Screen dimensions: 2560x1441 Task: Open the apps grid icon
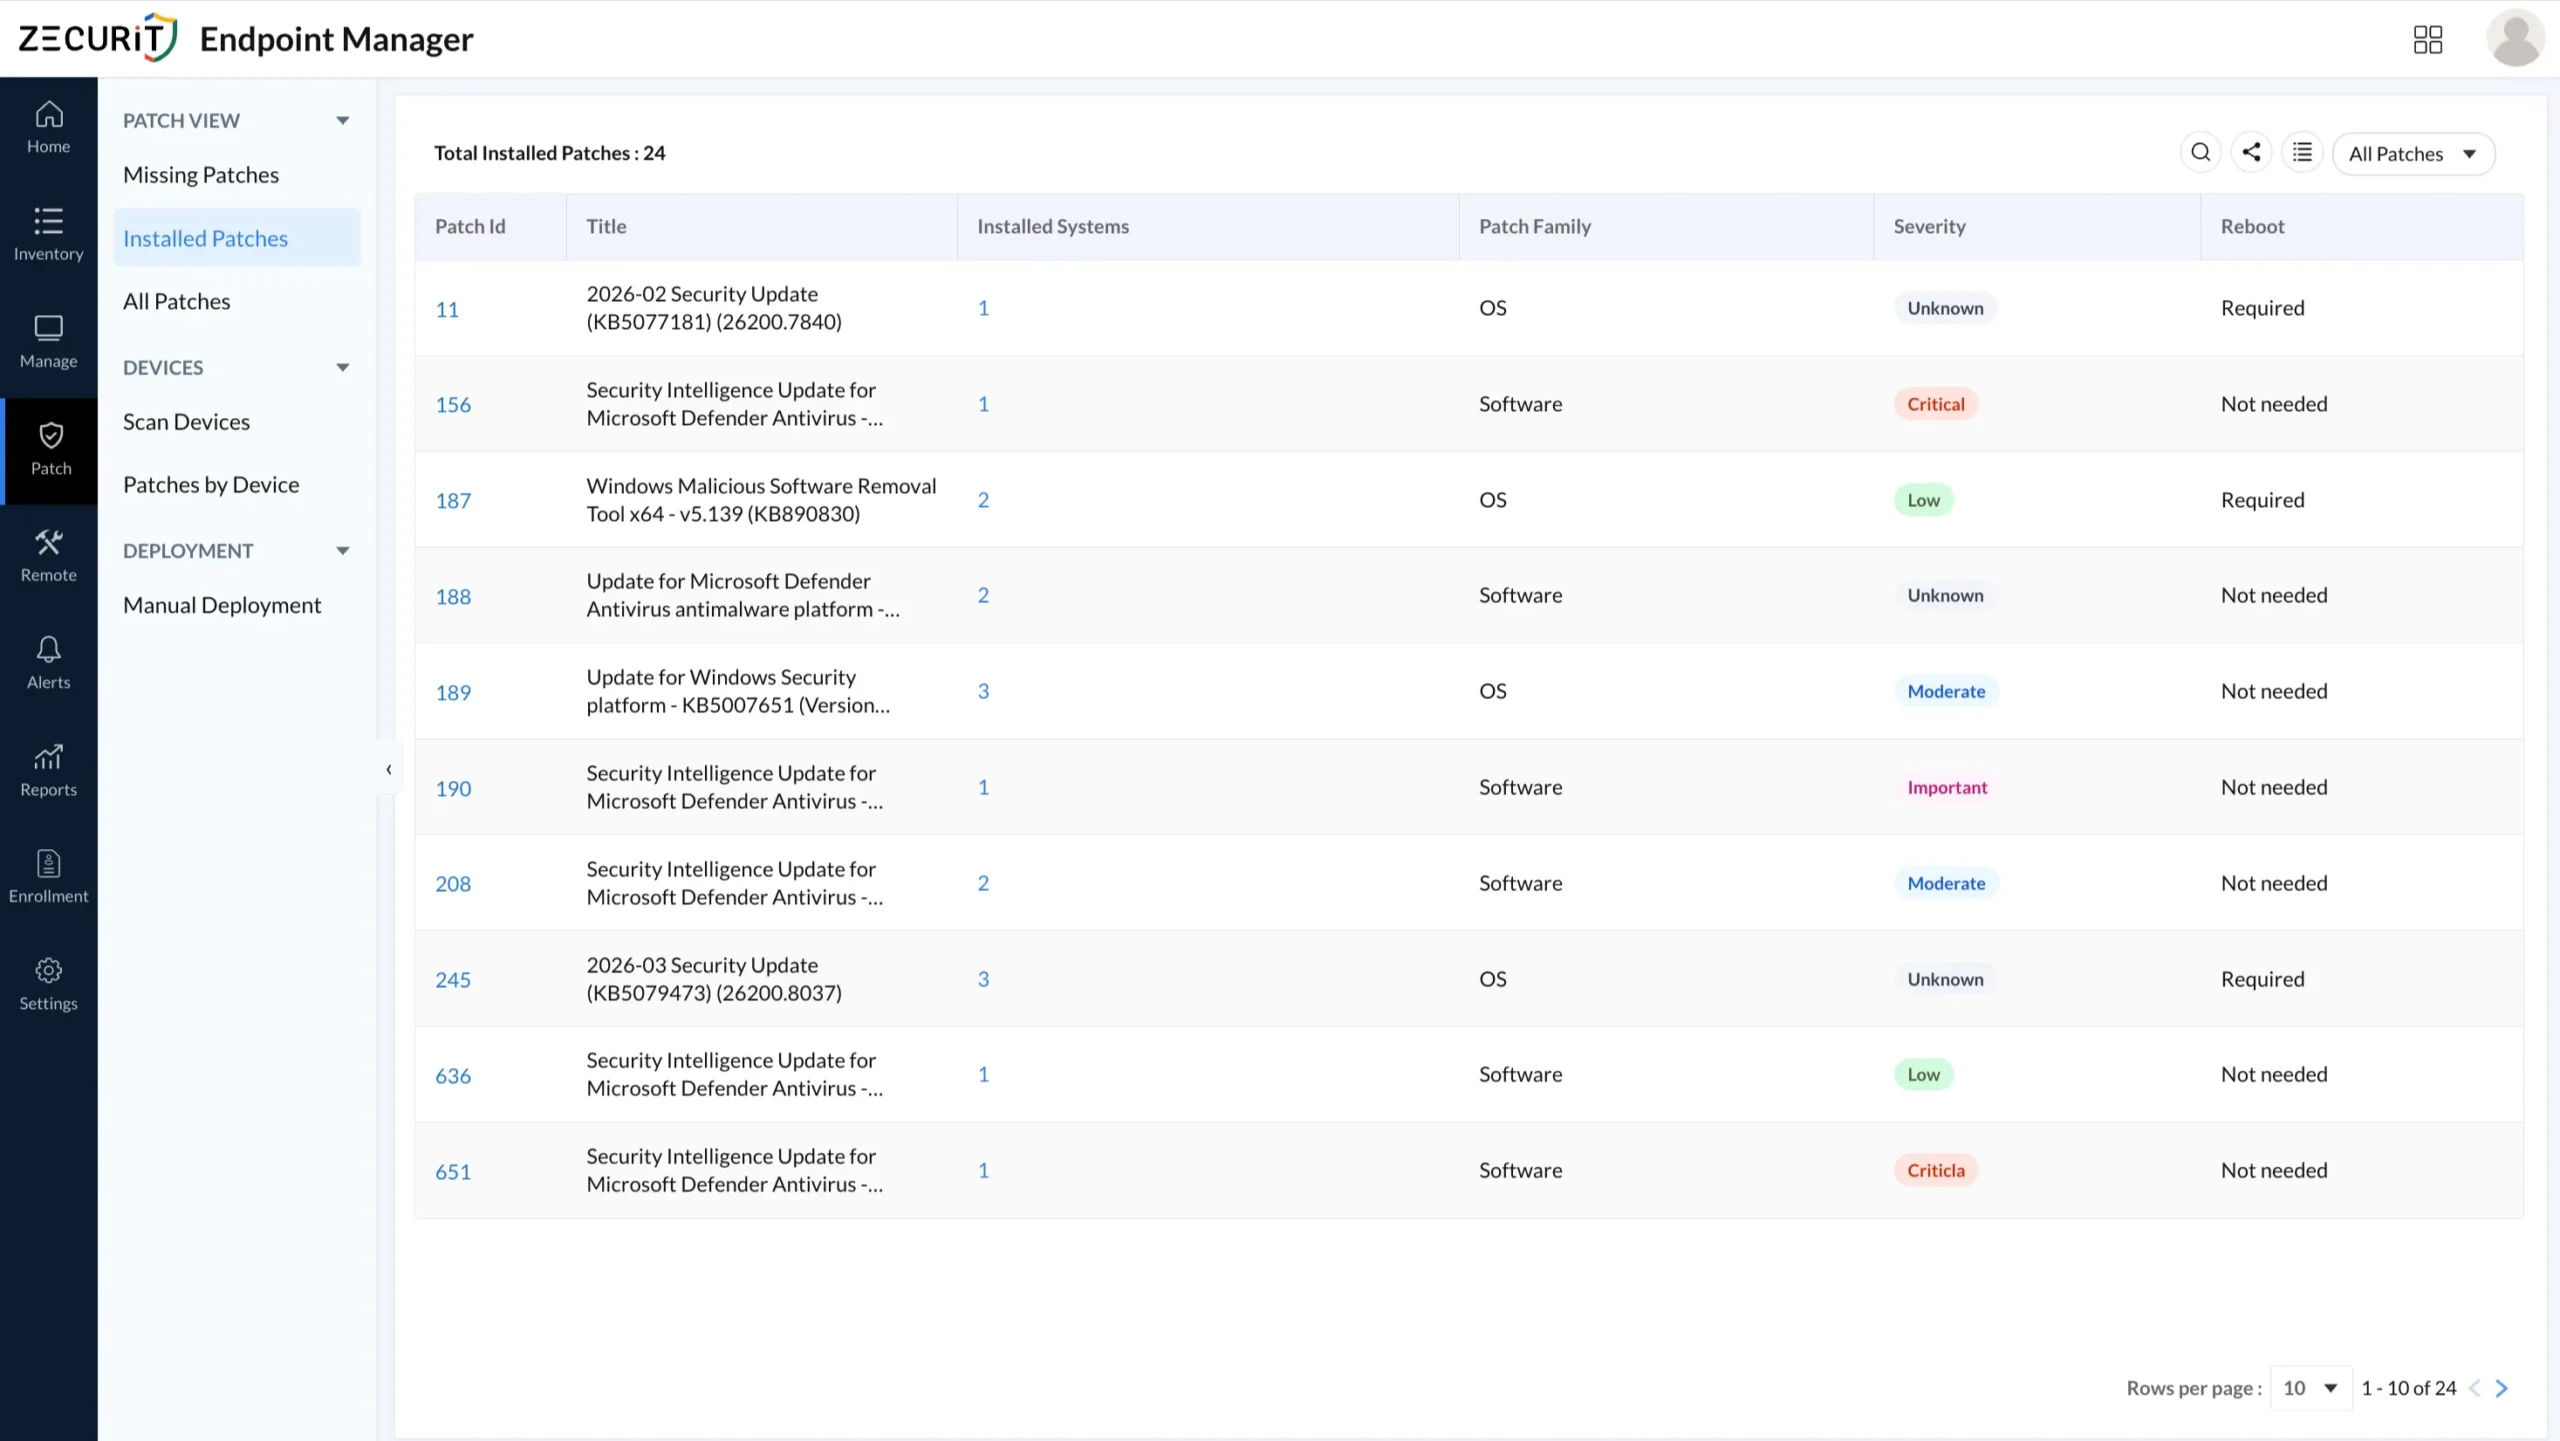2427,39
